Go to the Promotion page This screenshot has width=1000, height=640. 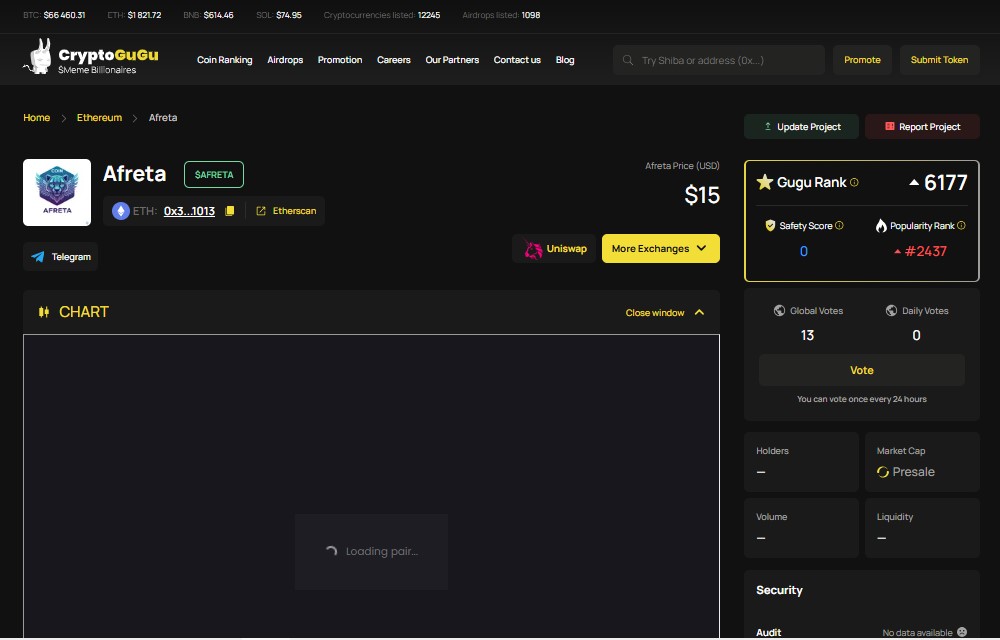(x=340, y=60)
